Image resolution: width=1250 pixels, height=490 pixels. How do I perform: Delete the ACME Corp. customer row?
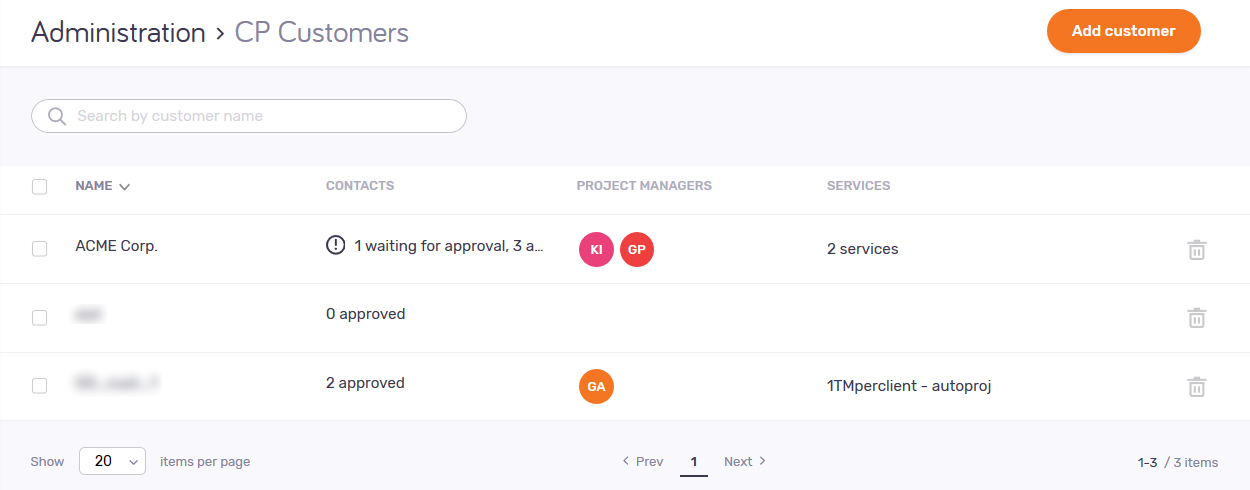(1196, 250)
